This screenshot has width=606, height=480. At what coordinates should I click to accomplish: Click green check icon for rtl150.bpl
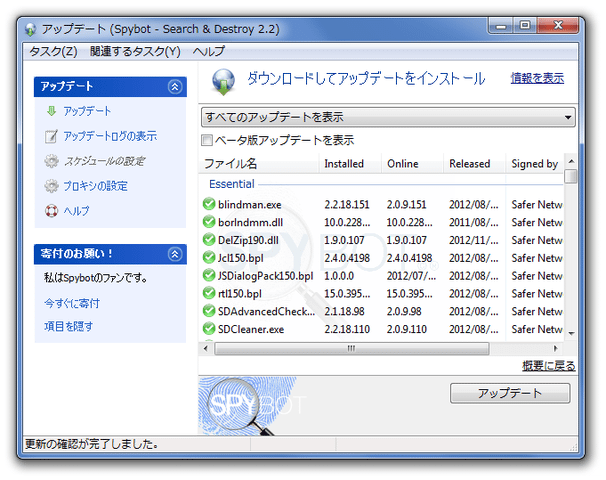pyautogui.click(x=209, y=293)
